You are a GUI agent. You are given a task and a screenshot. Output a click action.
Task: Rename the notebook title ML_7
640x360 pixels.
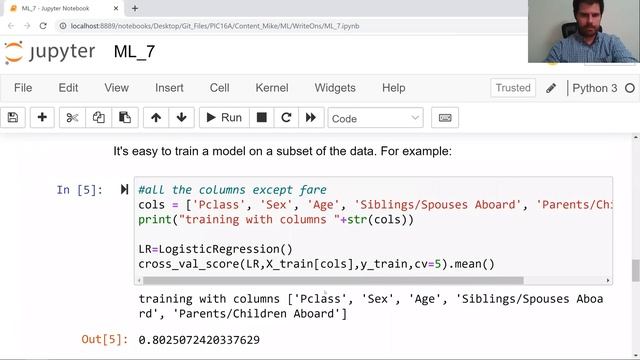(x=134, y=52)
